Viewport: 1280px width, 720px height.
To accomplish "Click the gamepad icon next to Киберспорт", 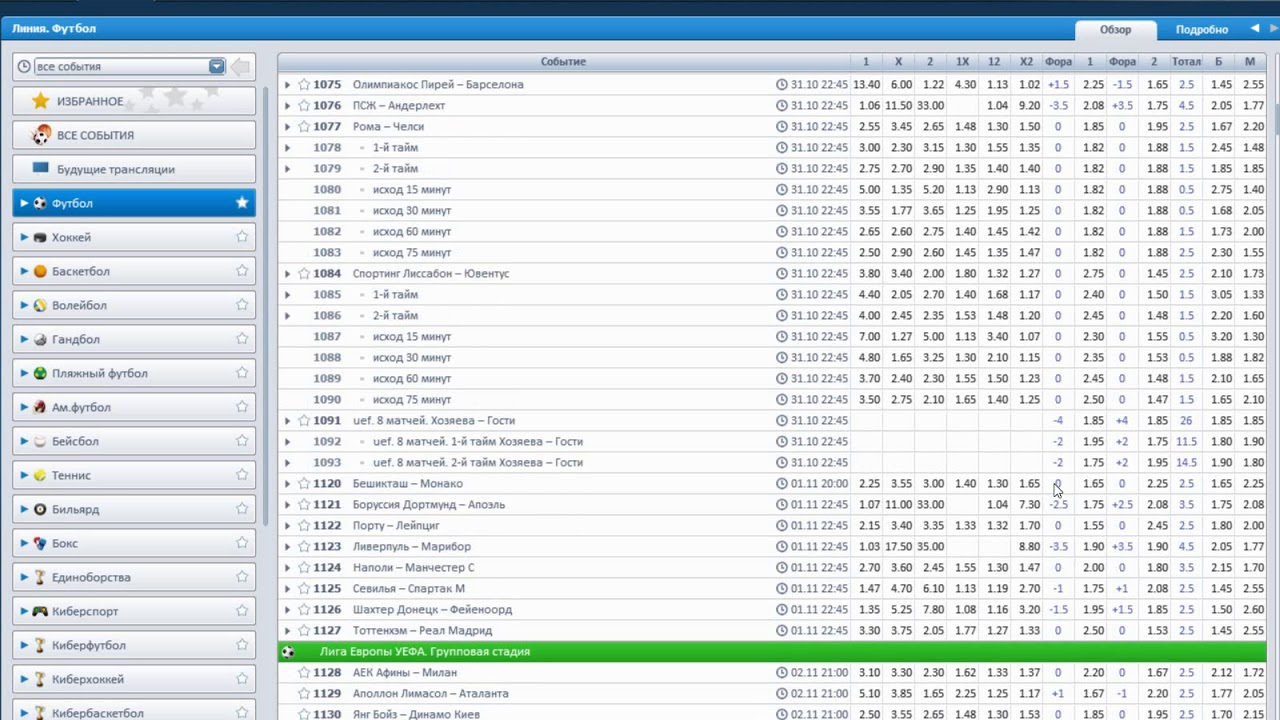I will (x=40, y=611).
